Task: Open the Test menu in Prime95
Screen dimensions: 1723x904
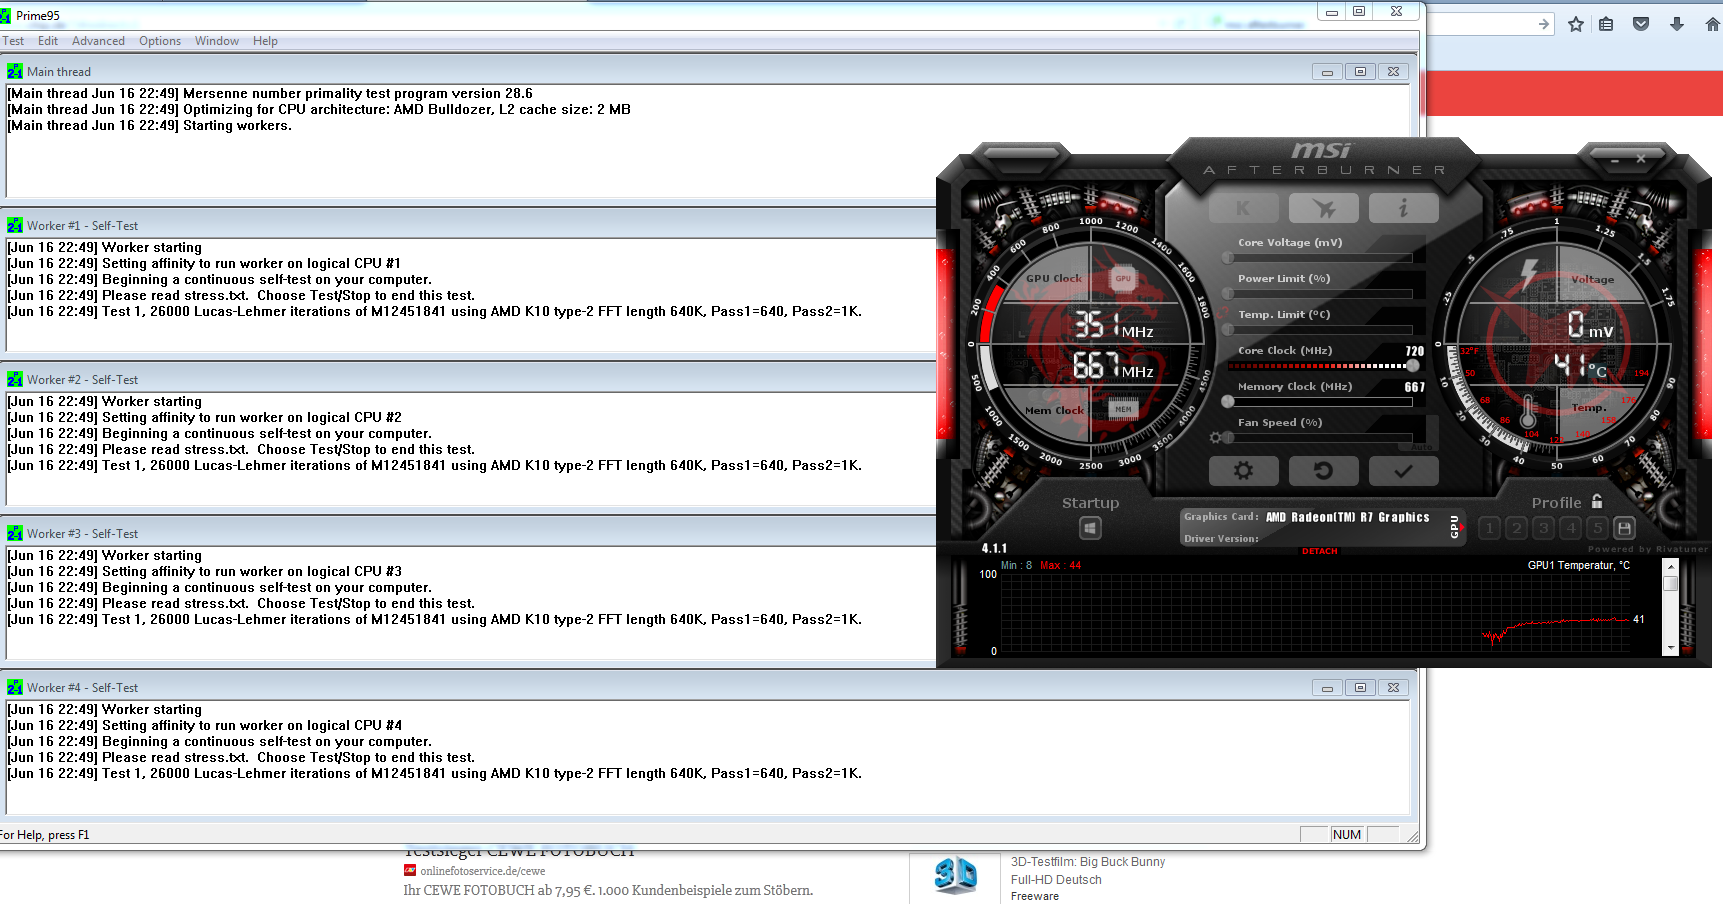Action: coord(13,41)
